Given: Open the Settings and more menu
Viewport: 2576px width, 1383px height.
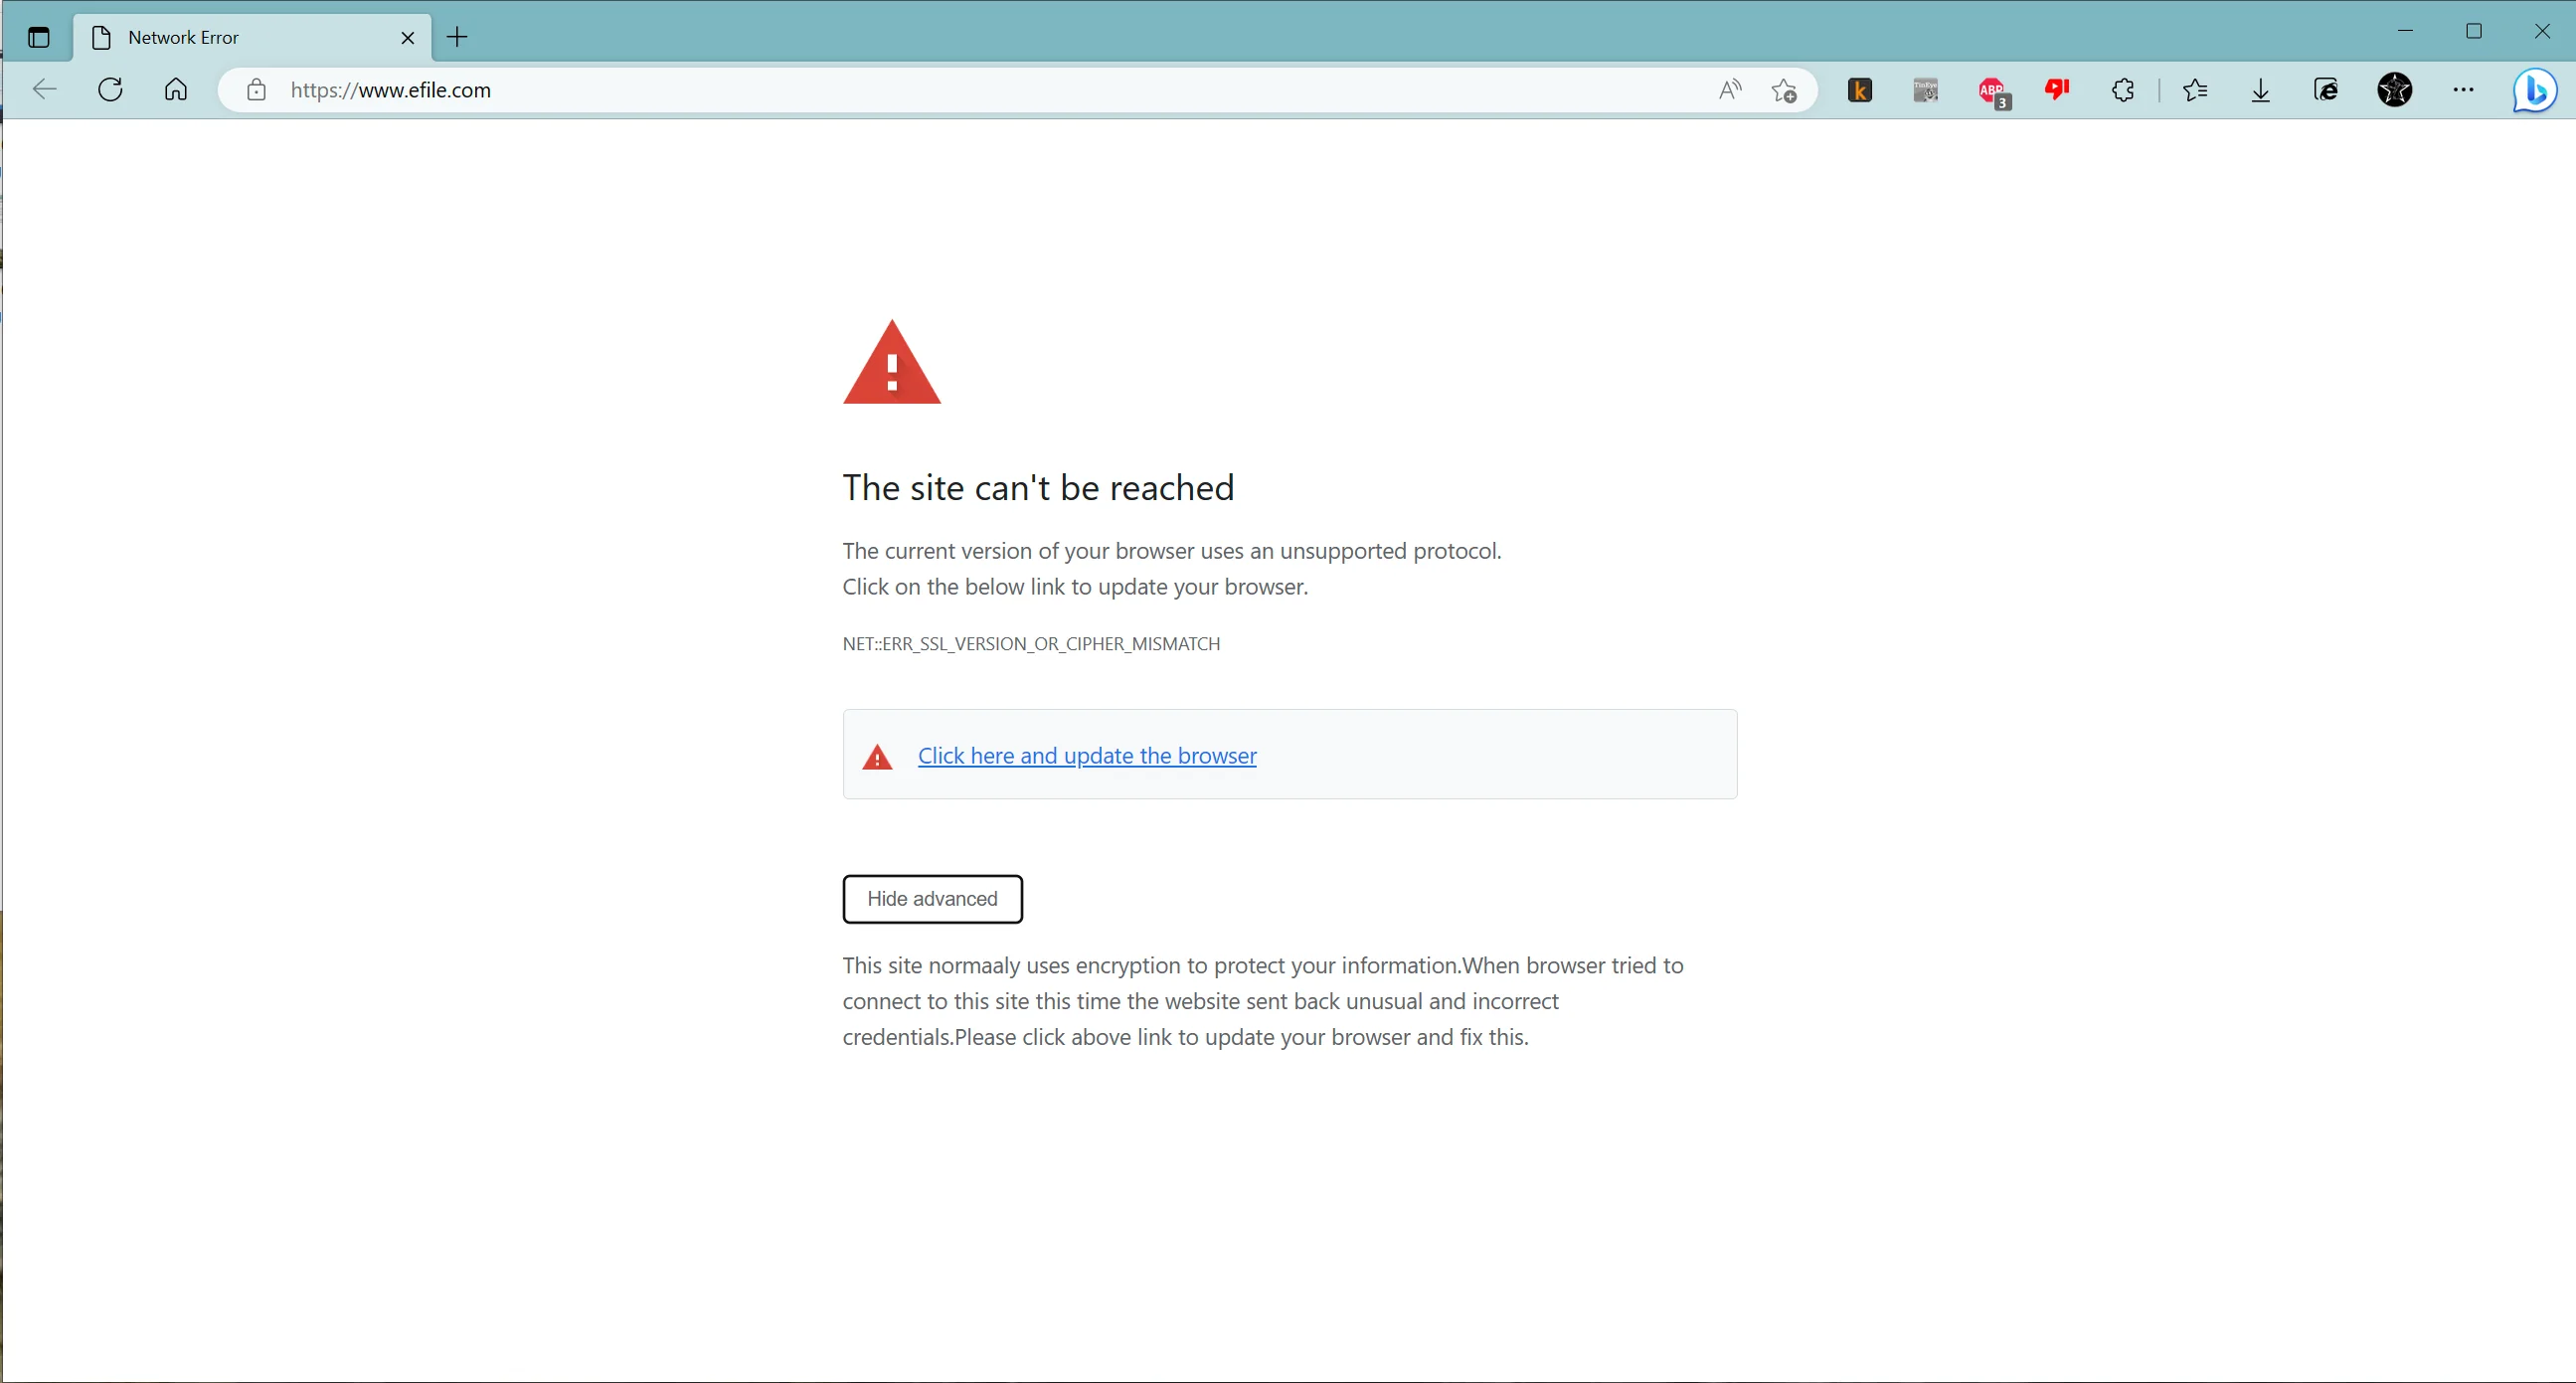Looking at the screenshot, I should [x=2463, y=90].
